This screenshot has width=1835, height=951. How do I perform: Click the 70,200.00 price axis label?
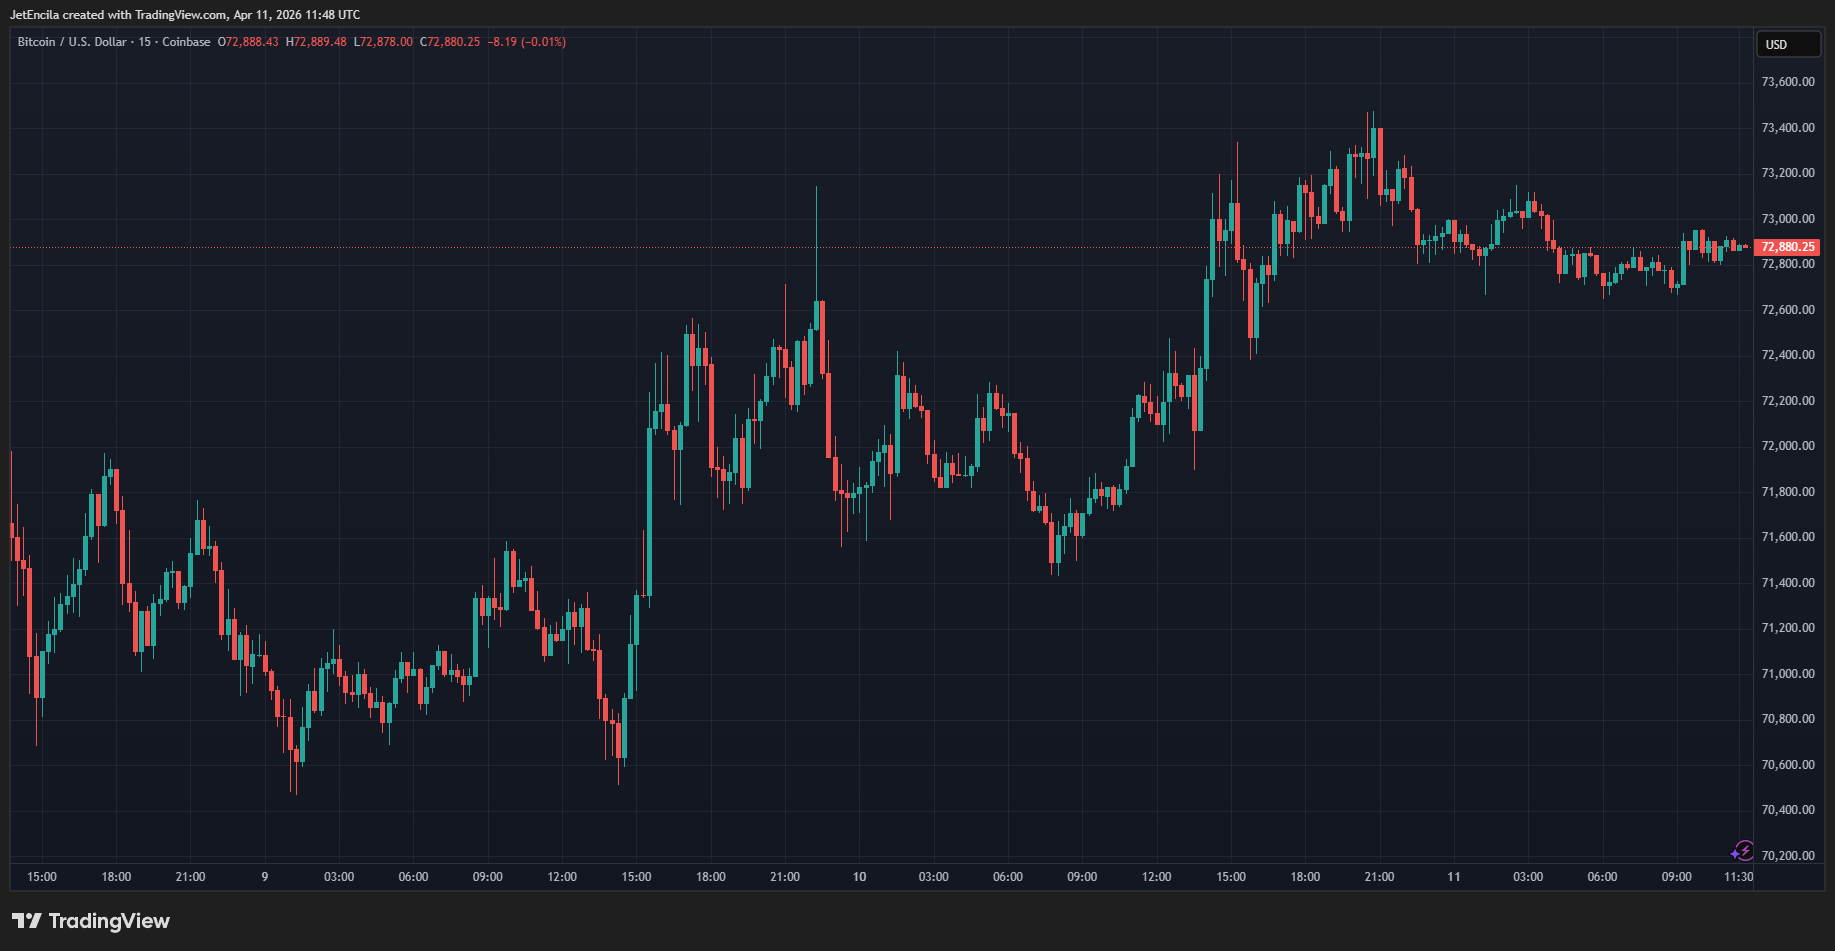(1787, 856)
